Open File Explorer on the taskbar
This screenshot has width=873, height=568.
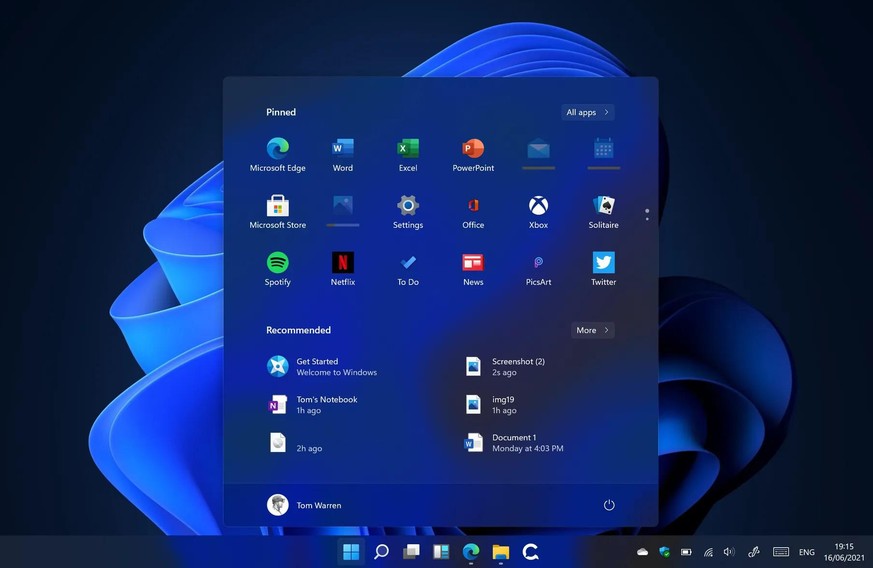point(501,552)
